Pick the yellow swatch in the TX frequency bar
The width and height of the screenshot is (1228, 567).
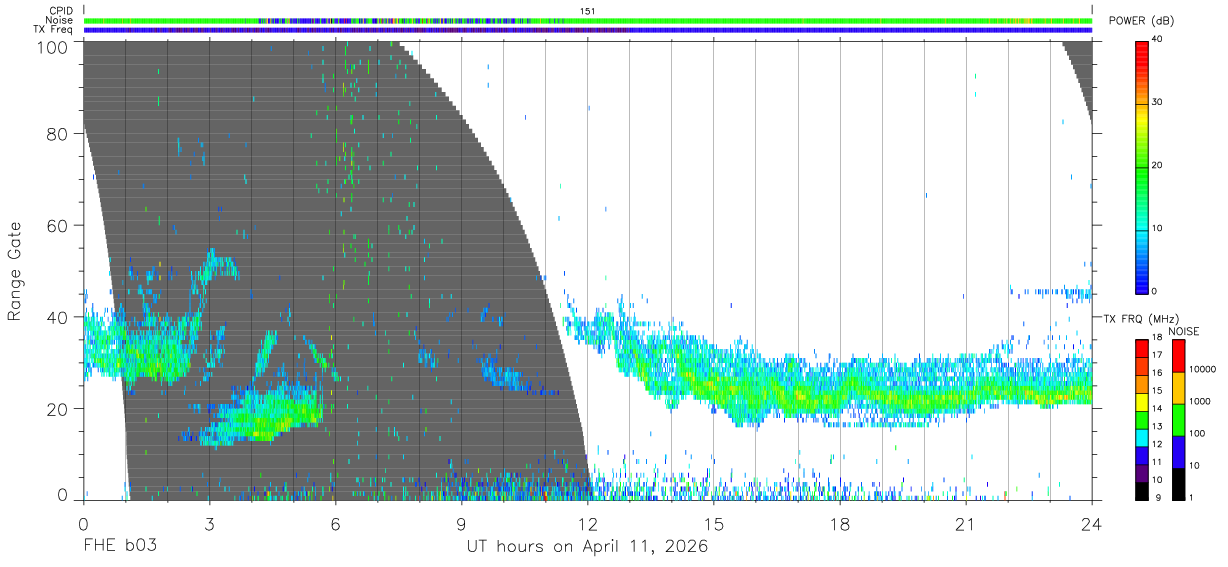tap(1142, 400)
